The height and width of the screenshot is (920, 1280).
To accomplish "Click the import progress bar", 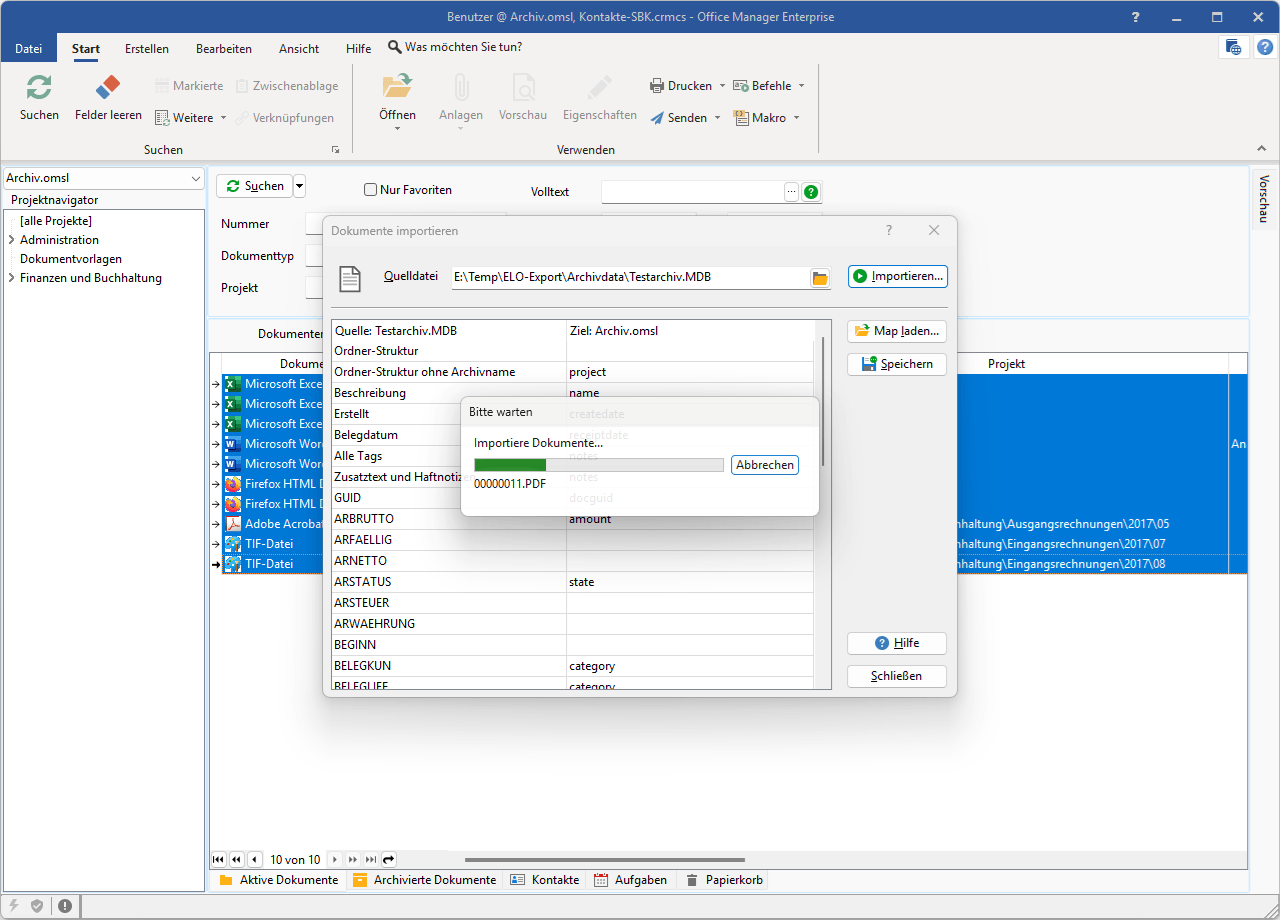I will [598, 465].
